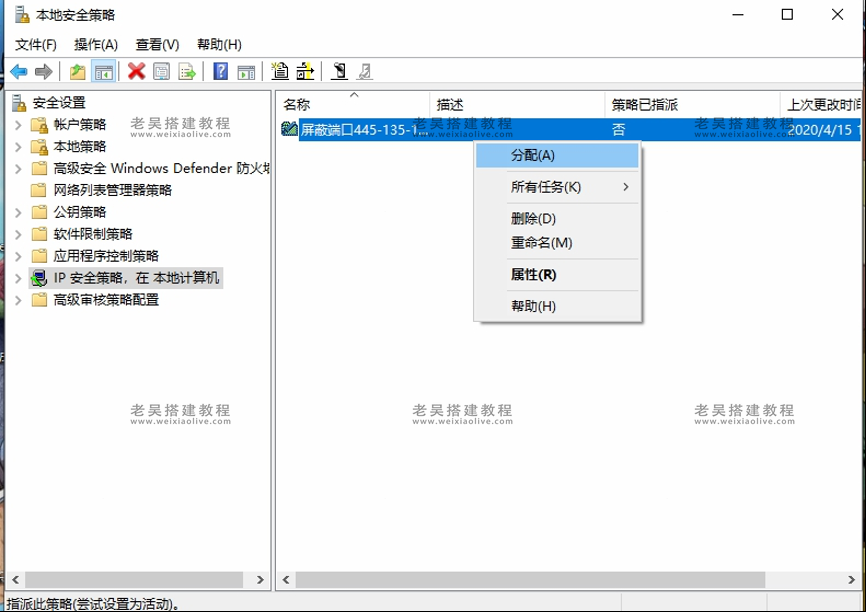Click the Create IP Security Policy toolbar icon
This screenshot has width=866, height=612.
[x=281, y=71]
